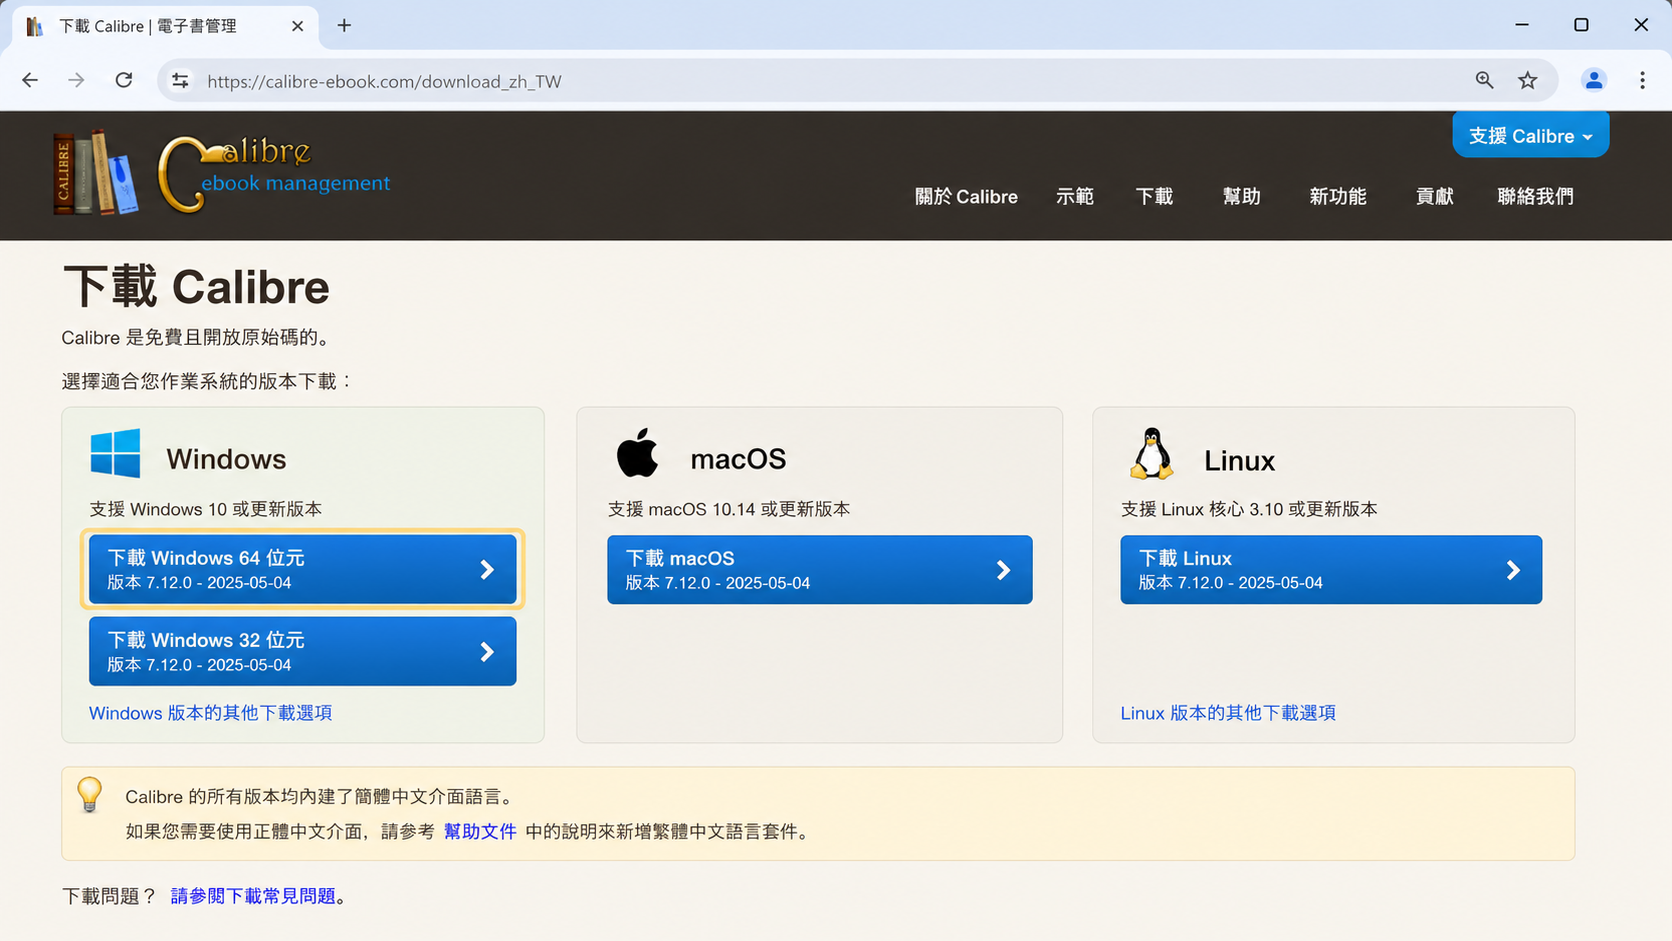
Task: Click the Calibre ebook management wordmark
Action: [x=275, y=174]
